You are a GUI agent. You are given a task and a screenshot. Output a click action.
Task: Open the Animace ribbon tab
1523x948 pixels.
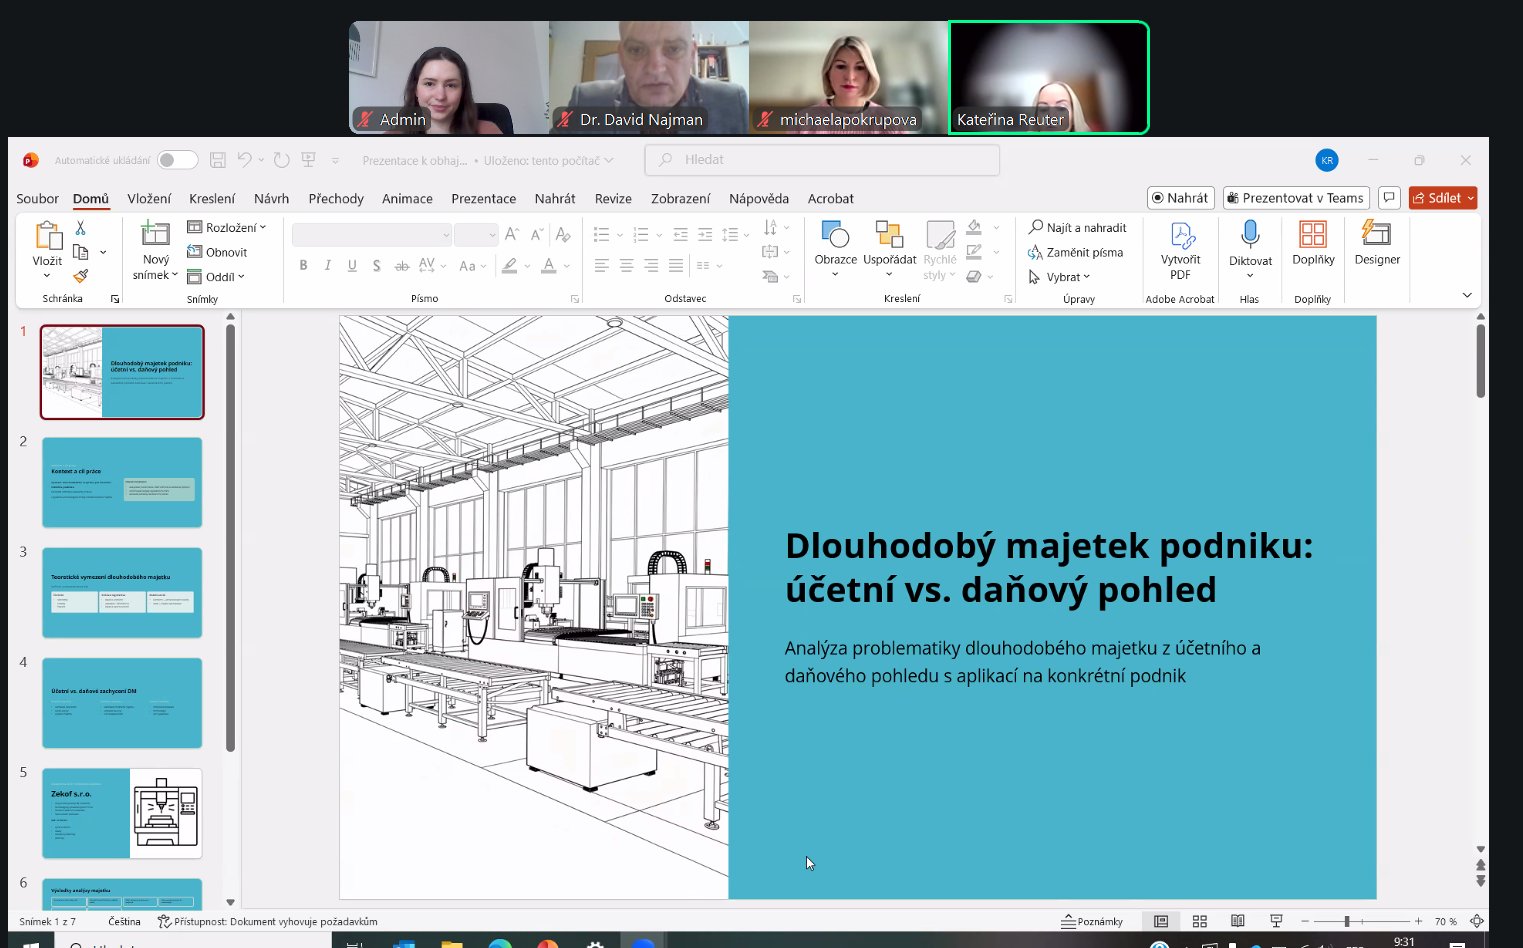[x=407, y=199]
